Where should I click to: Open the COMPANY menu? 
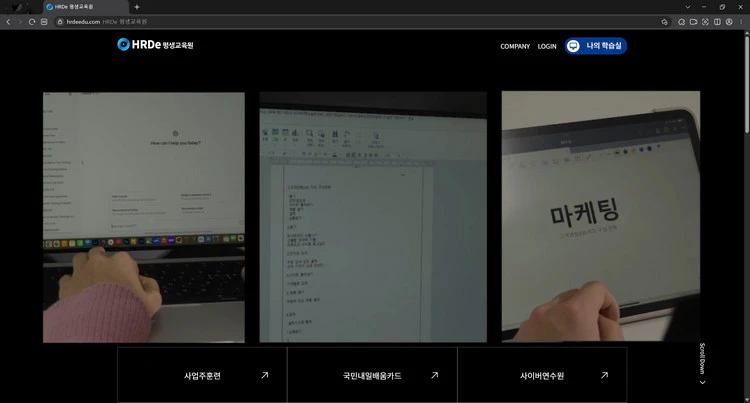515,46
